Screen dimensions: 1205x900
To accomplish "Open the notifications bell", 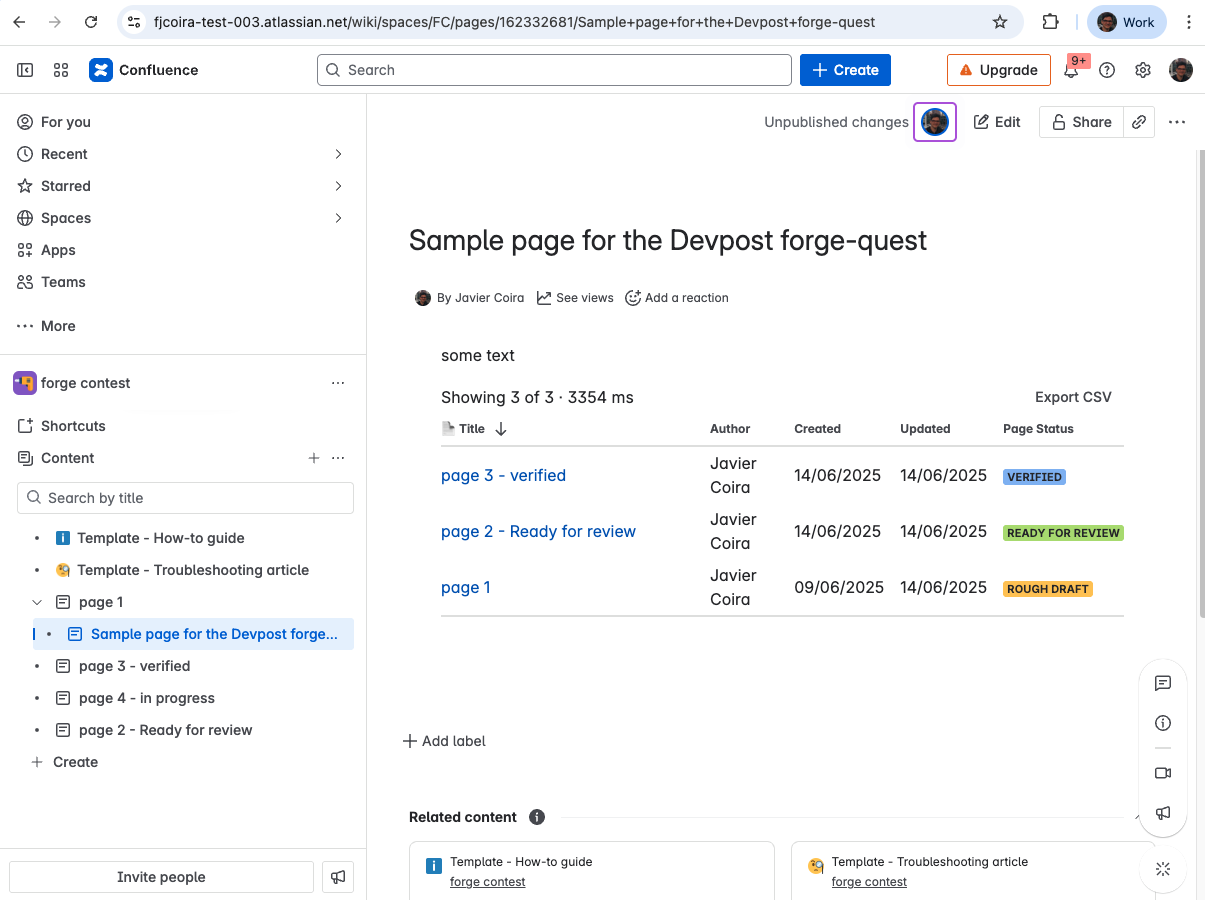I will coord(1071,70).
